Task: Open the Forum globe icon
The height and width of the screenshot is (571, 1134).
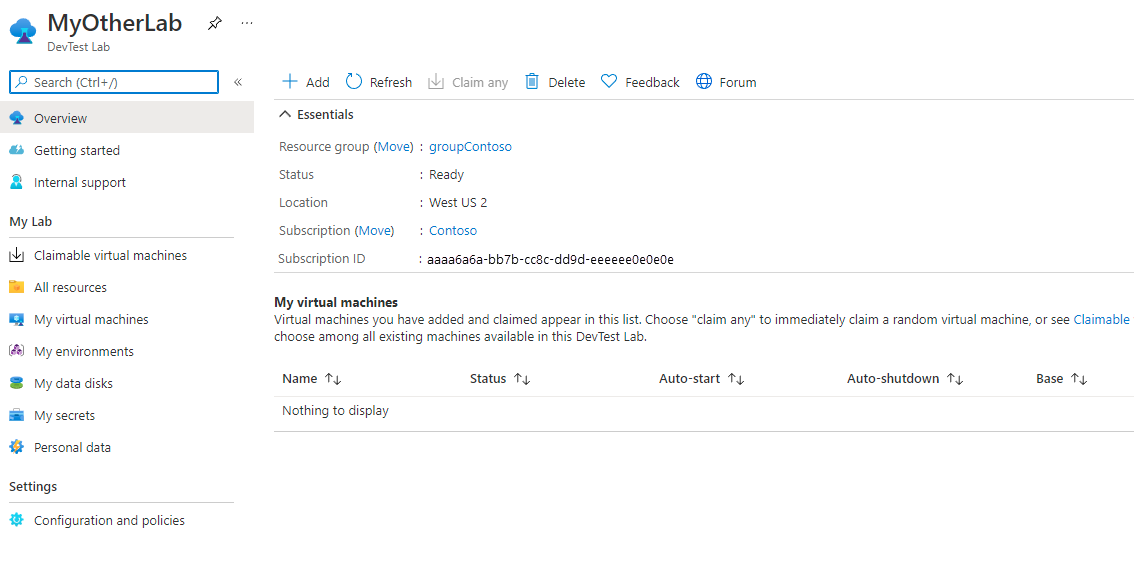Action: (x=704, y=82)
